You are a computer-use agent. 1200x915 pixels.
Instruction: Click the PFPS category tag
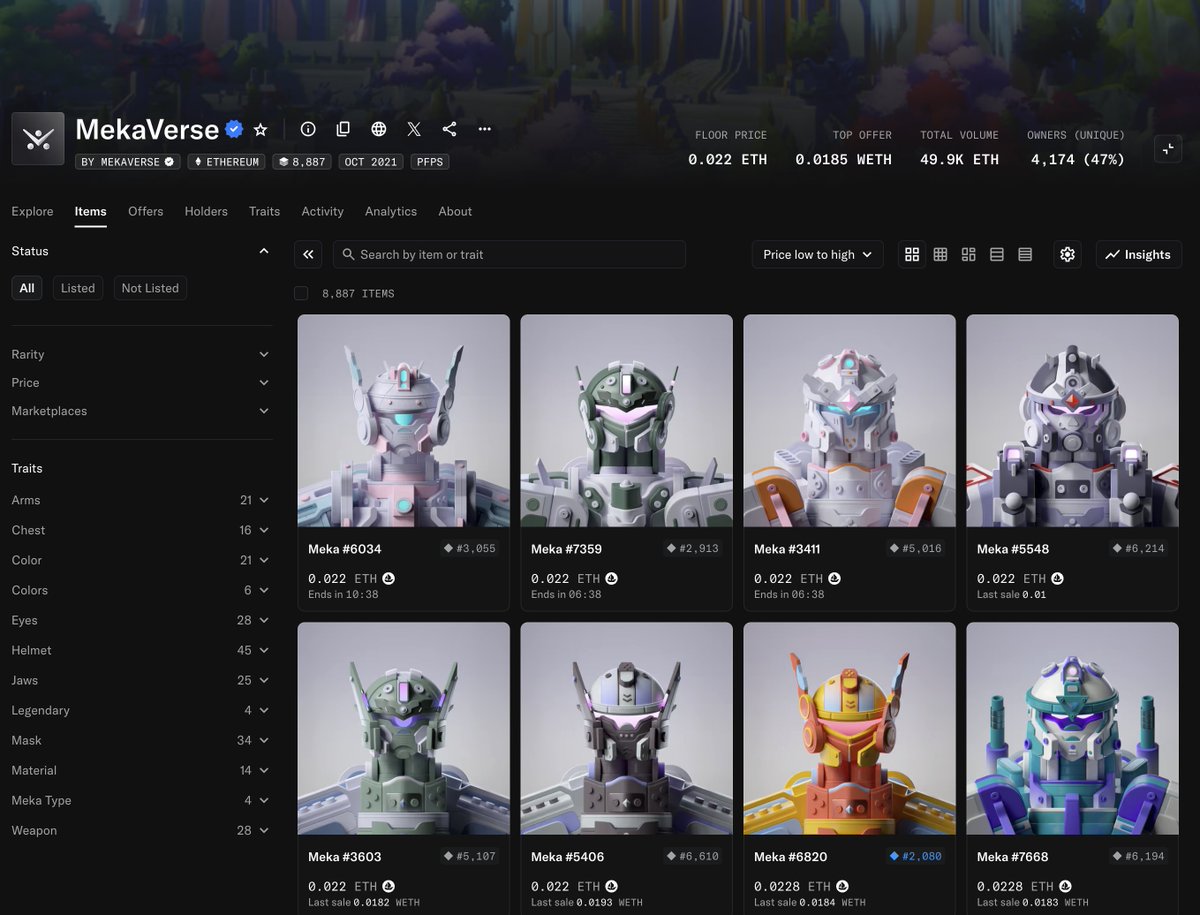pyautogui.click(x=428, y=162)
